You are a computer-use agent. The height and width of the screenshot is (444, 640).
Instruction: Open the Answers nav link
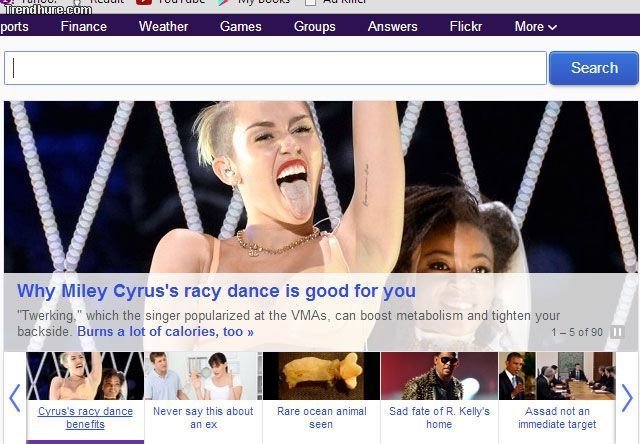[392, 26]
